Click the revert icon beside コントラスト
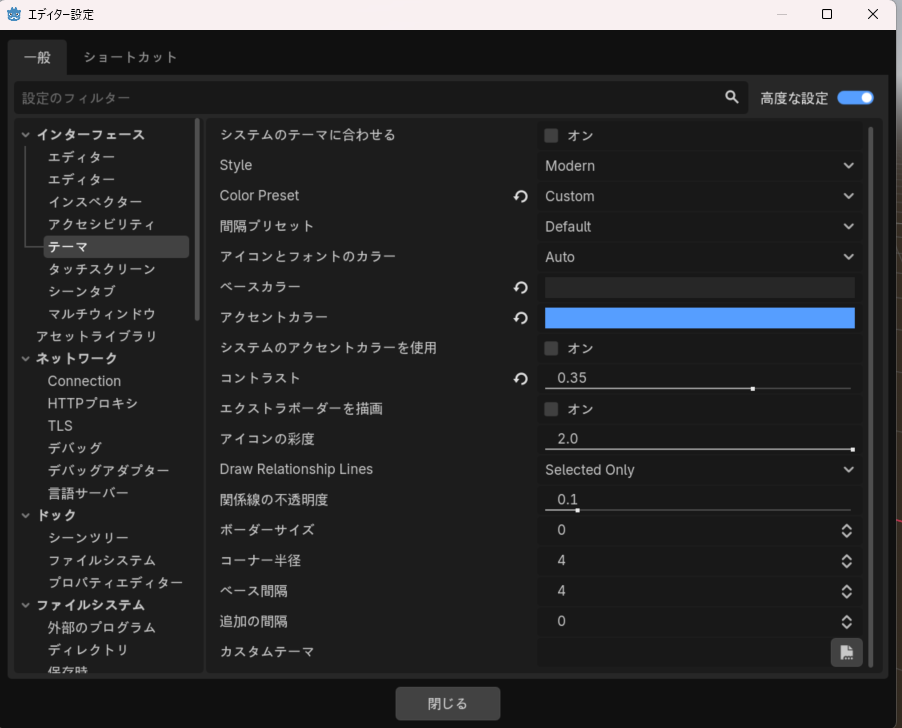The height and width of the screenshot is (728, 902). tap(520, 379)
